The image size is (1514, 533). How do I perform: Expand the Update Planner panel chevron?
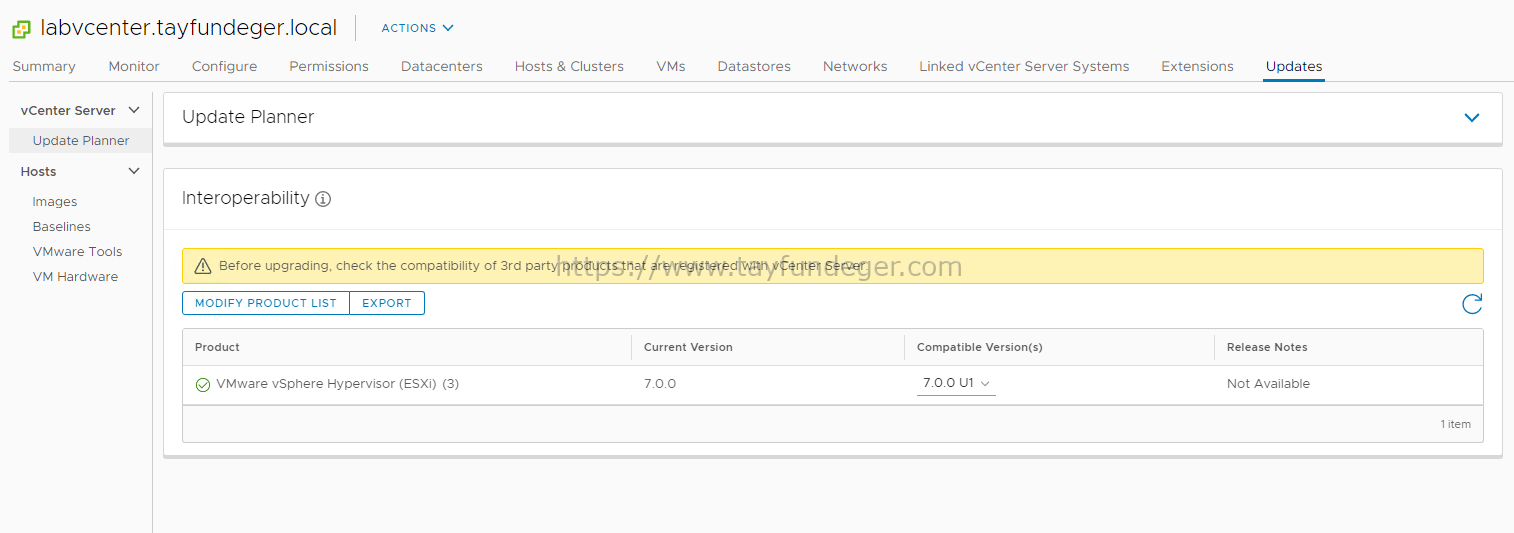coord(1472,117)
